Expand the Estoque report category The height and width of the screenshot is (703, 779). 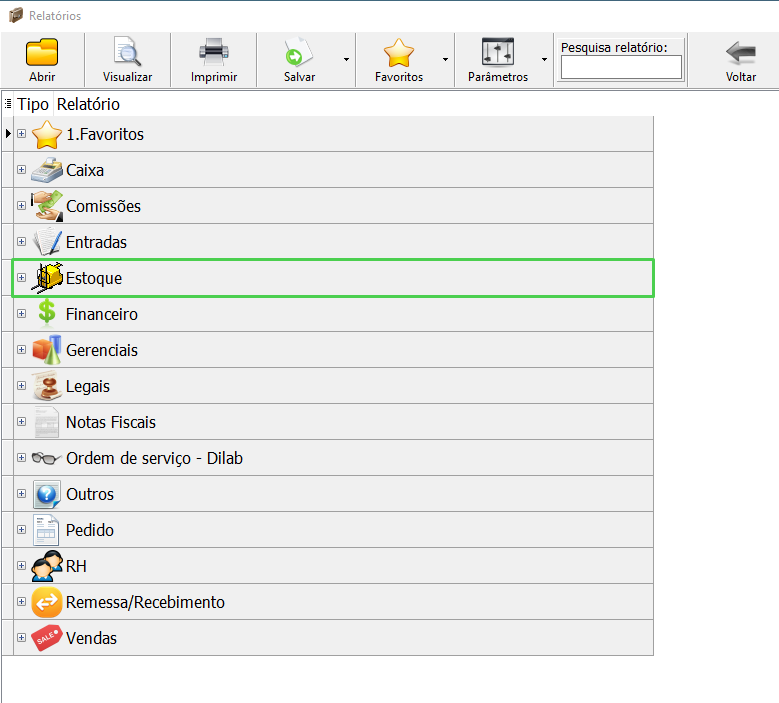22,278
